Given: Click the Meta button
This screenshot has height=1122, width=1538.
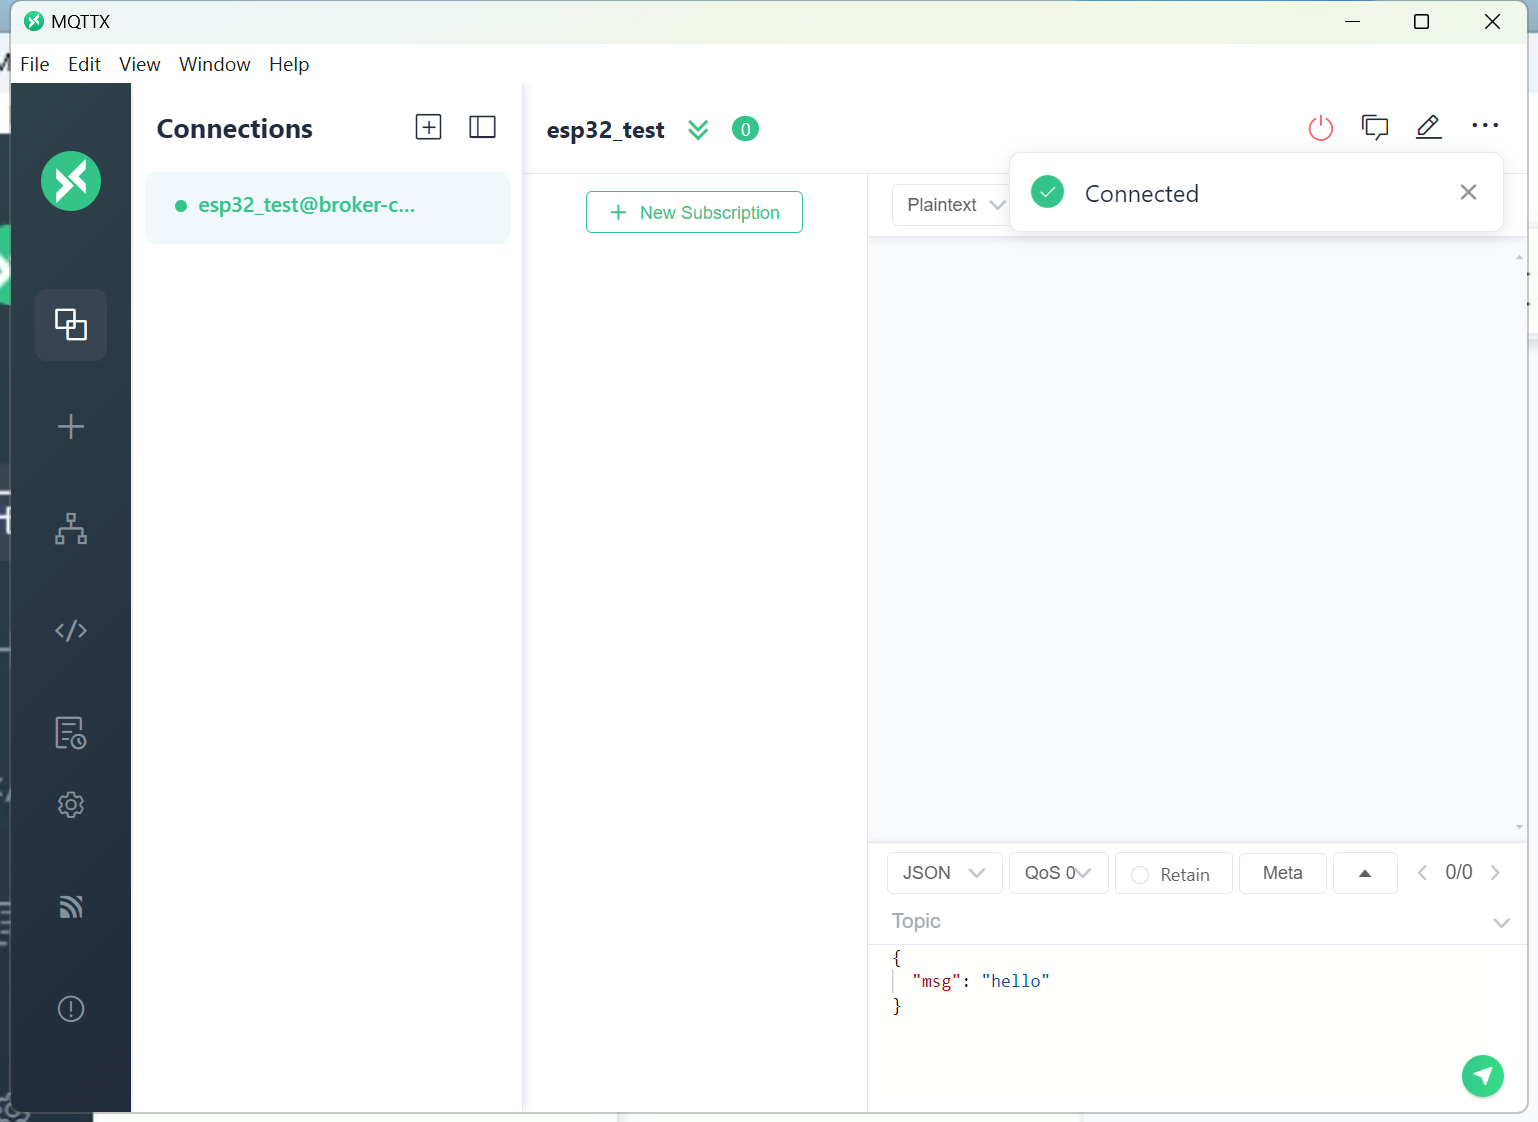Looking at the screenshot, I should [1283, 873].
